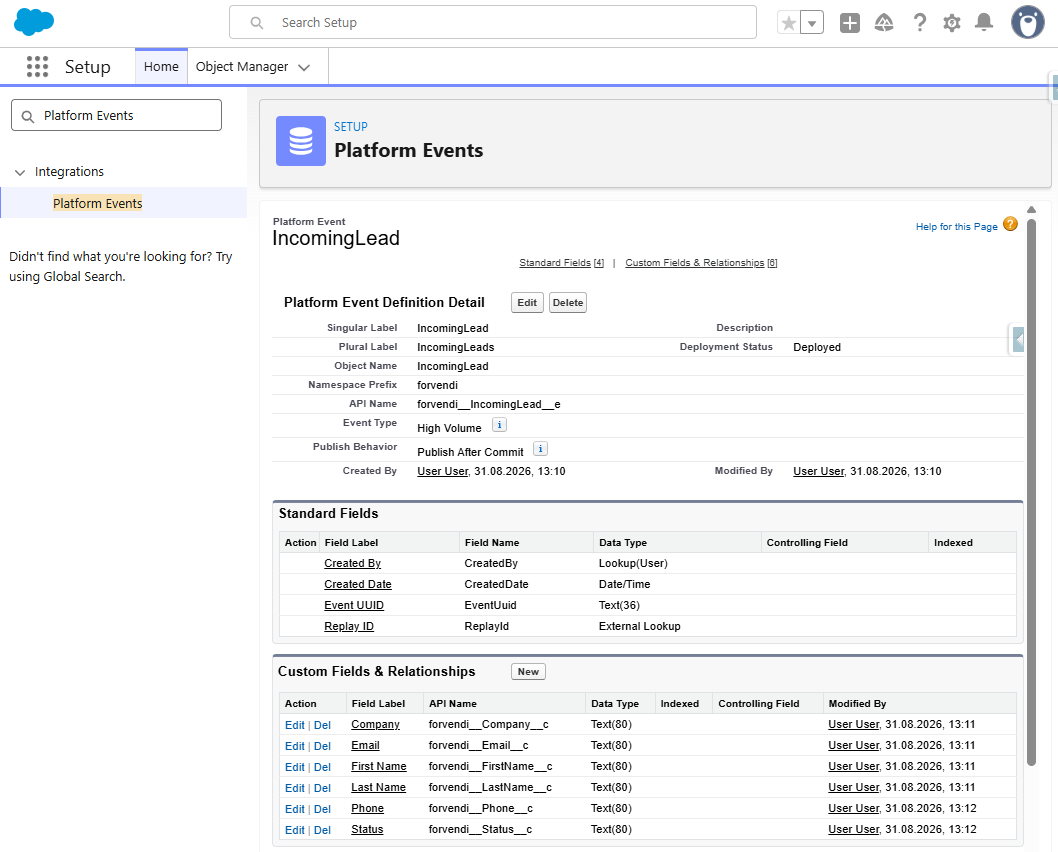Image resolution: width=1058 pixels, height=852 pixels.
Task: Click the Favorites star icon
Action: pos(788,23)
